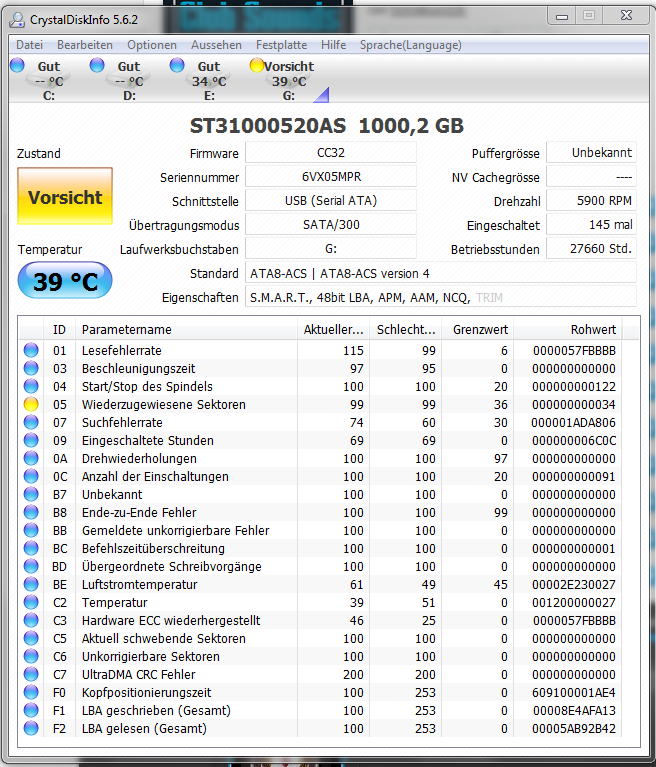656x767 pixels.
Task: Click the blue icon for UltraDMA CRC Fehler
Action: 31,674
